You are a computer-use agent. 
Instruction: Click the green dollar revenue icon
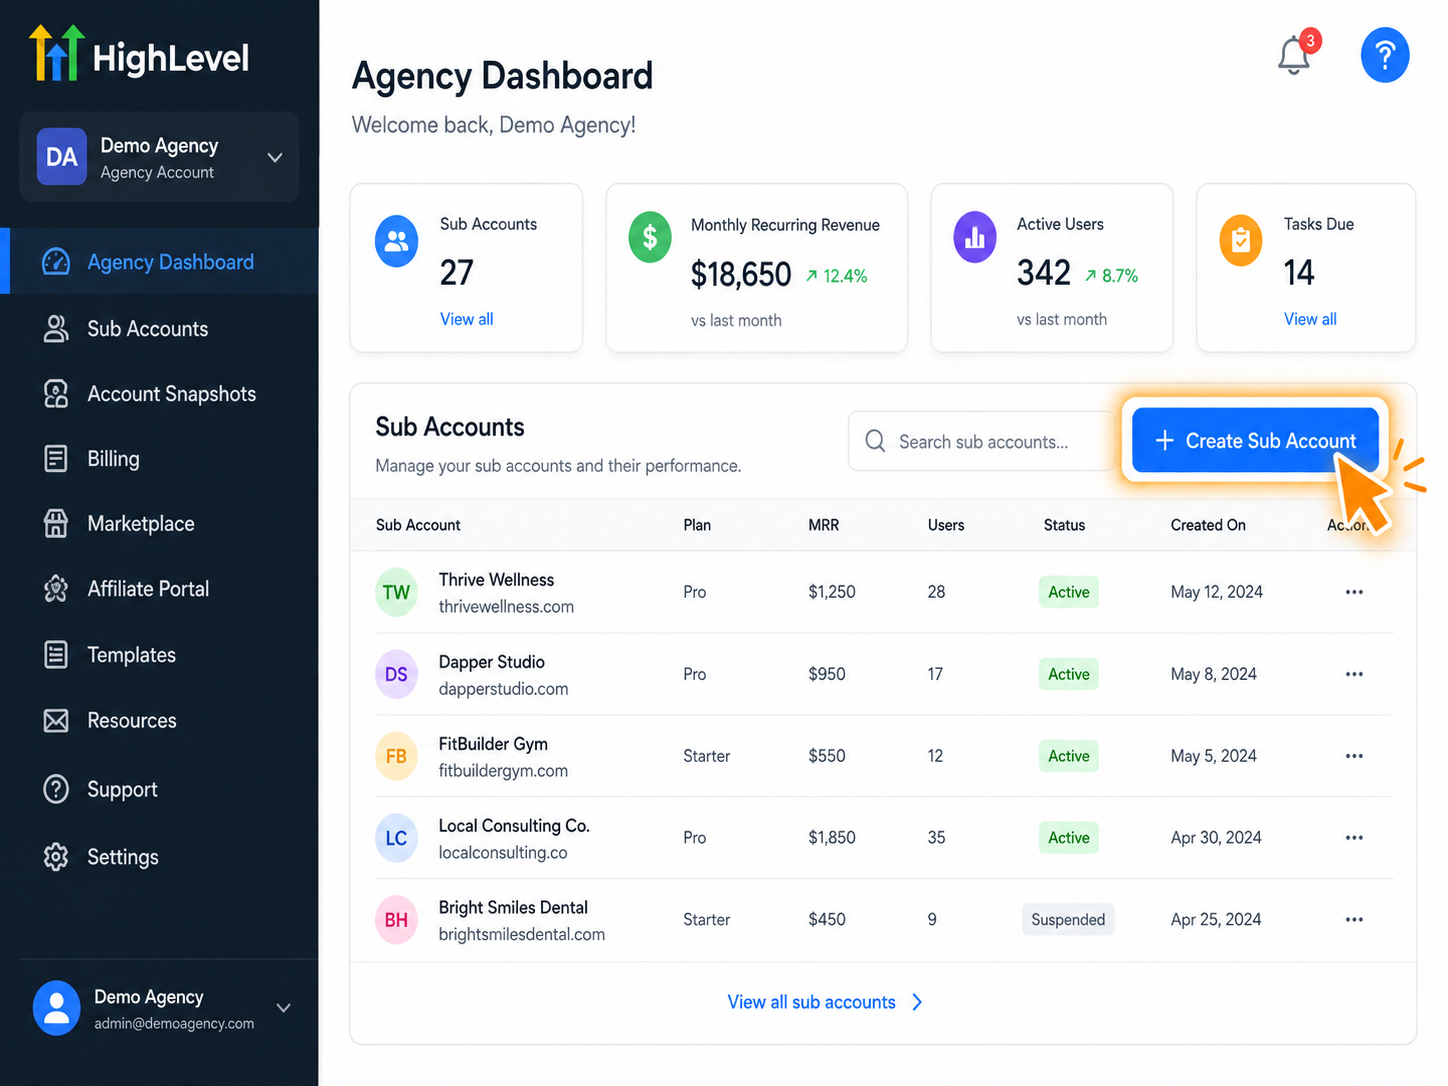[x=650, y=238]
